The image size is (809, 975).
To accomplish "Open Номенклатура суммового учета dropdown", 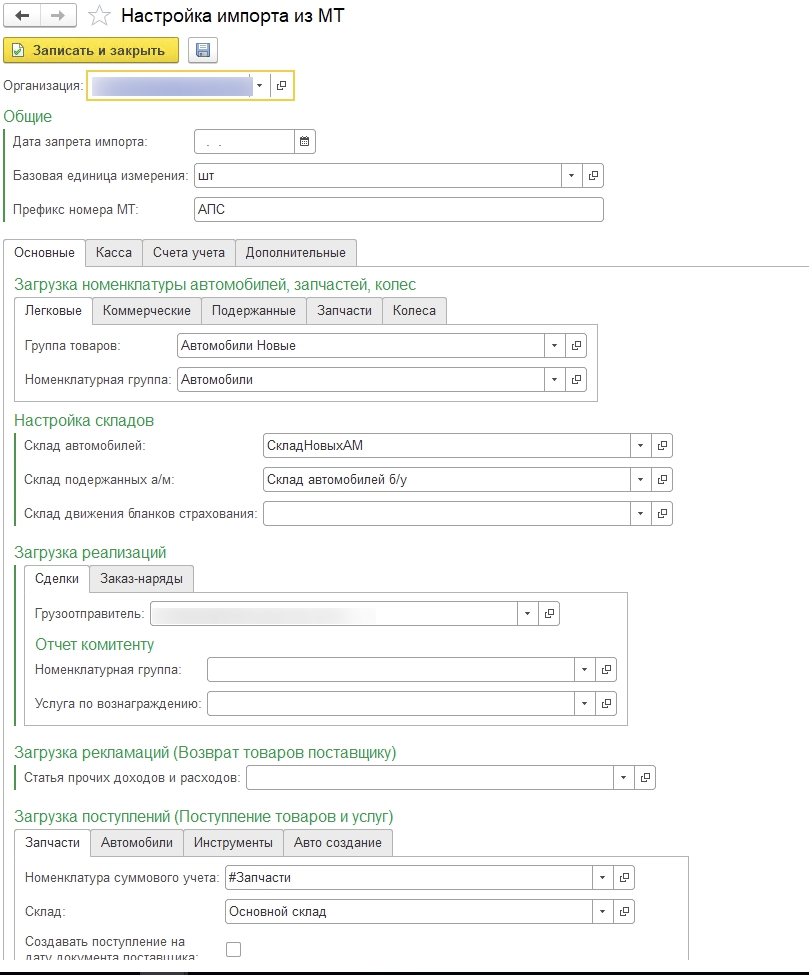I will pyautogui.click(x=602, y=877).
